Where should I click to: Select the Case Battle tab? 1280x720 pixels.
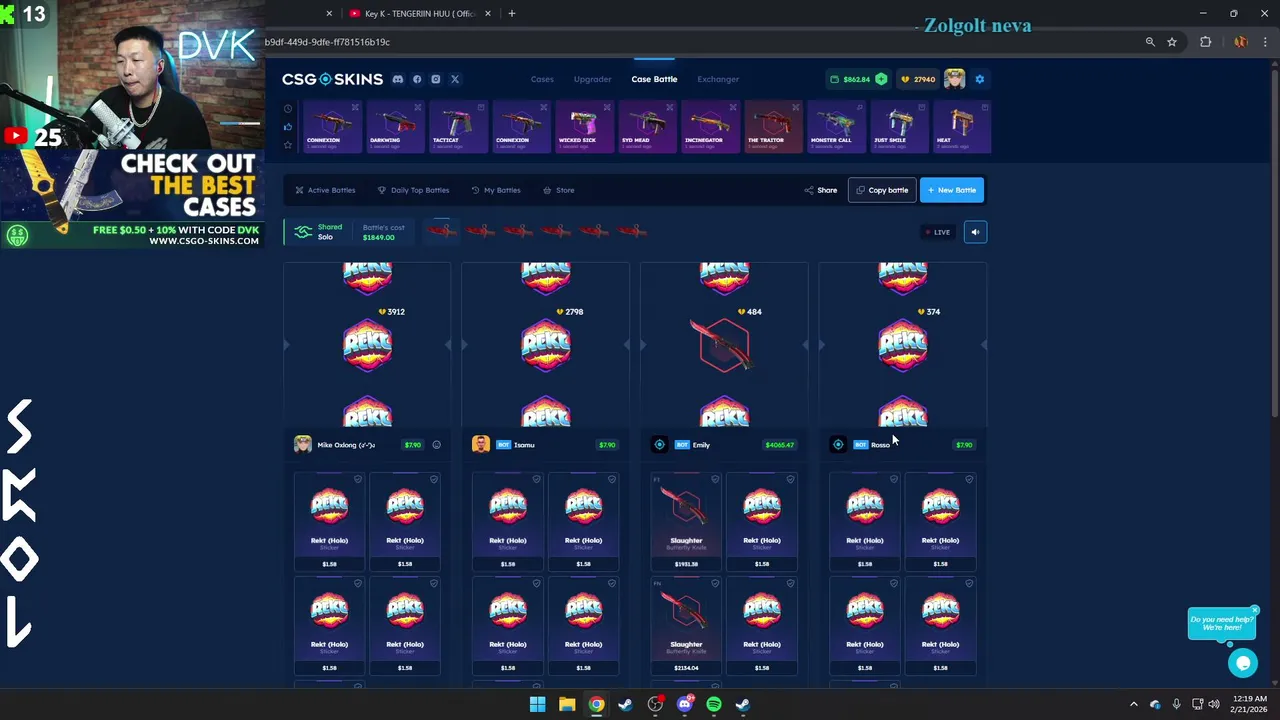coord(654,79)
